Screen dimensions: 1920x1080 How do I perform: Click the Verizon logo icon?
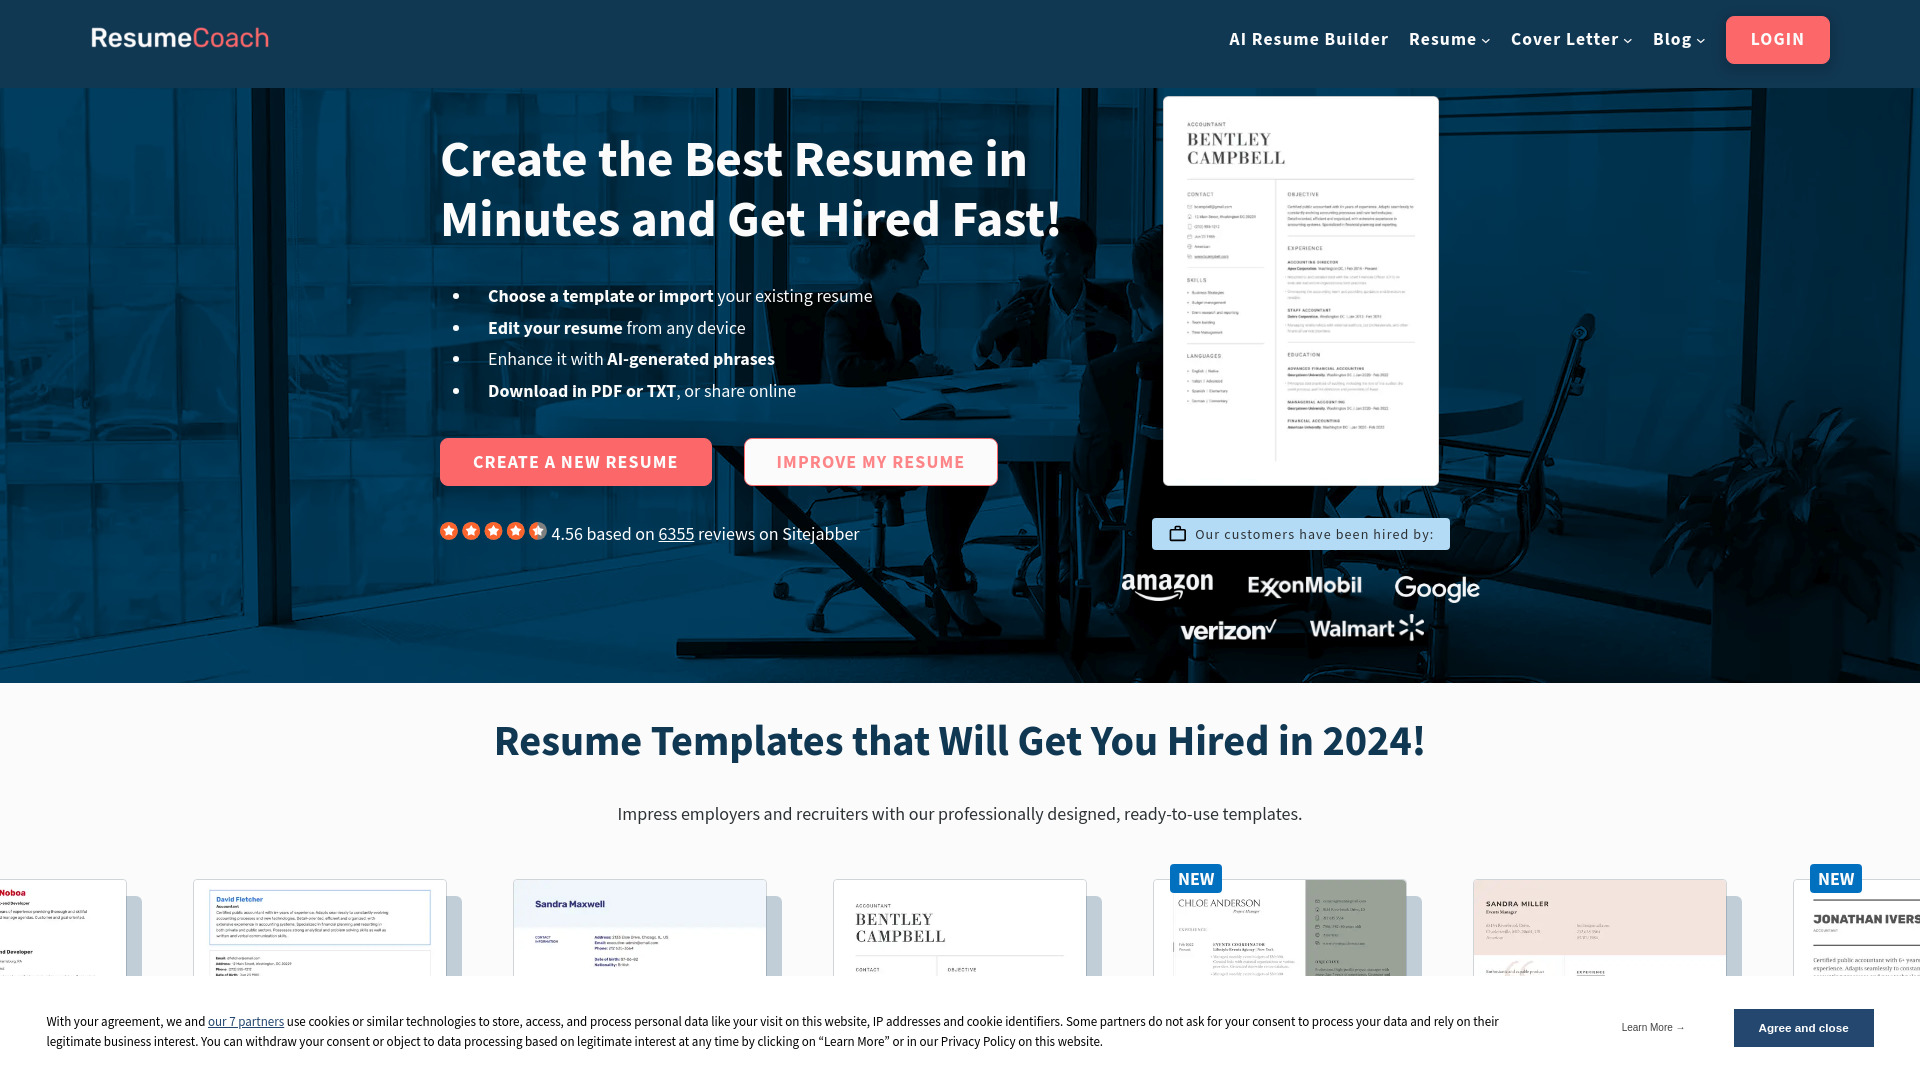tap(1225, 629)
